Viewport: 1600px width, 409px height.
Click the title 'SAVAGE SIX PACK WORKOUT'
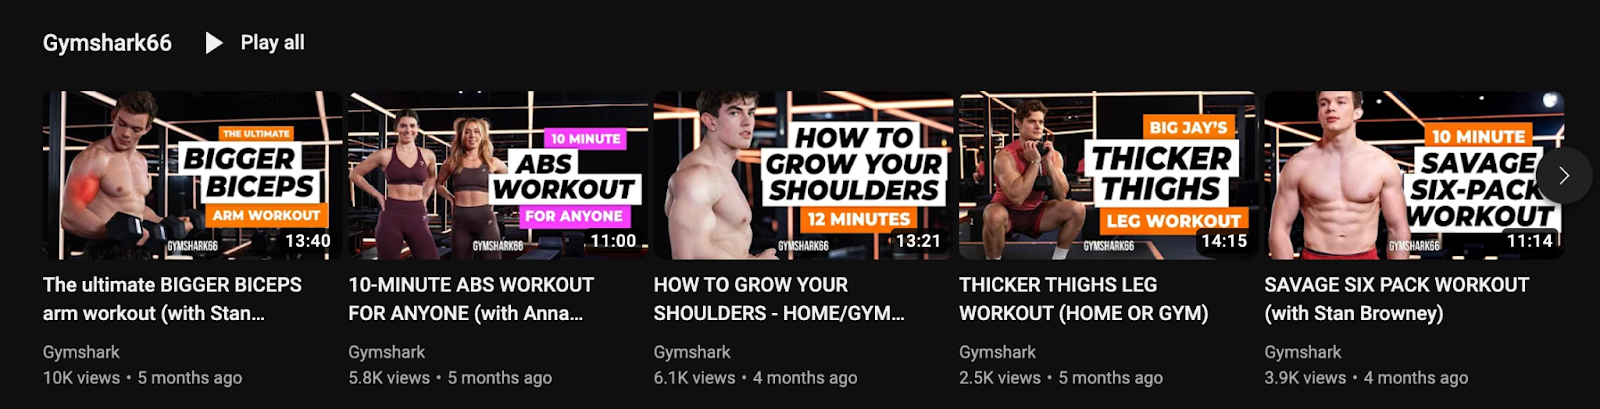[x=1396, y=299]
